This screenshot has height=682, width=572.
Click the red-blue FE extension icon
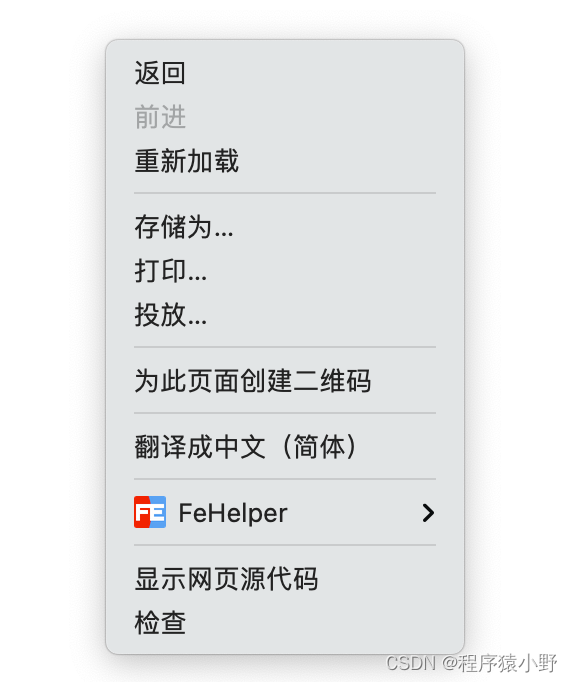(150, 512)
